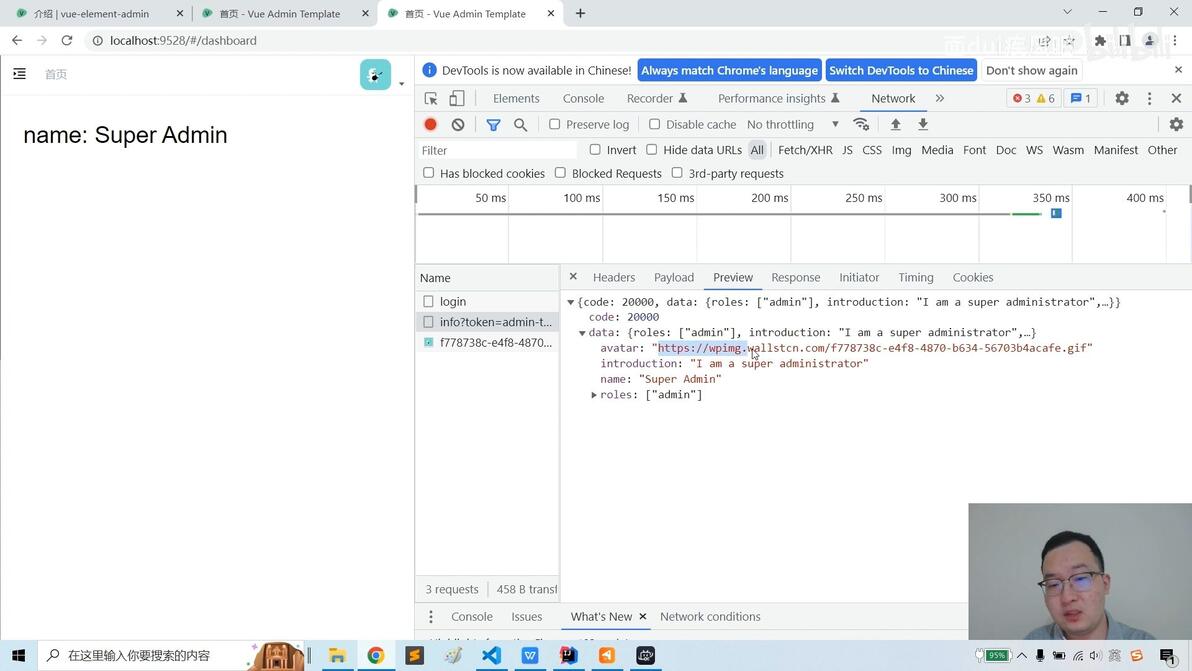Clear the network log

coord(458,125)
